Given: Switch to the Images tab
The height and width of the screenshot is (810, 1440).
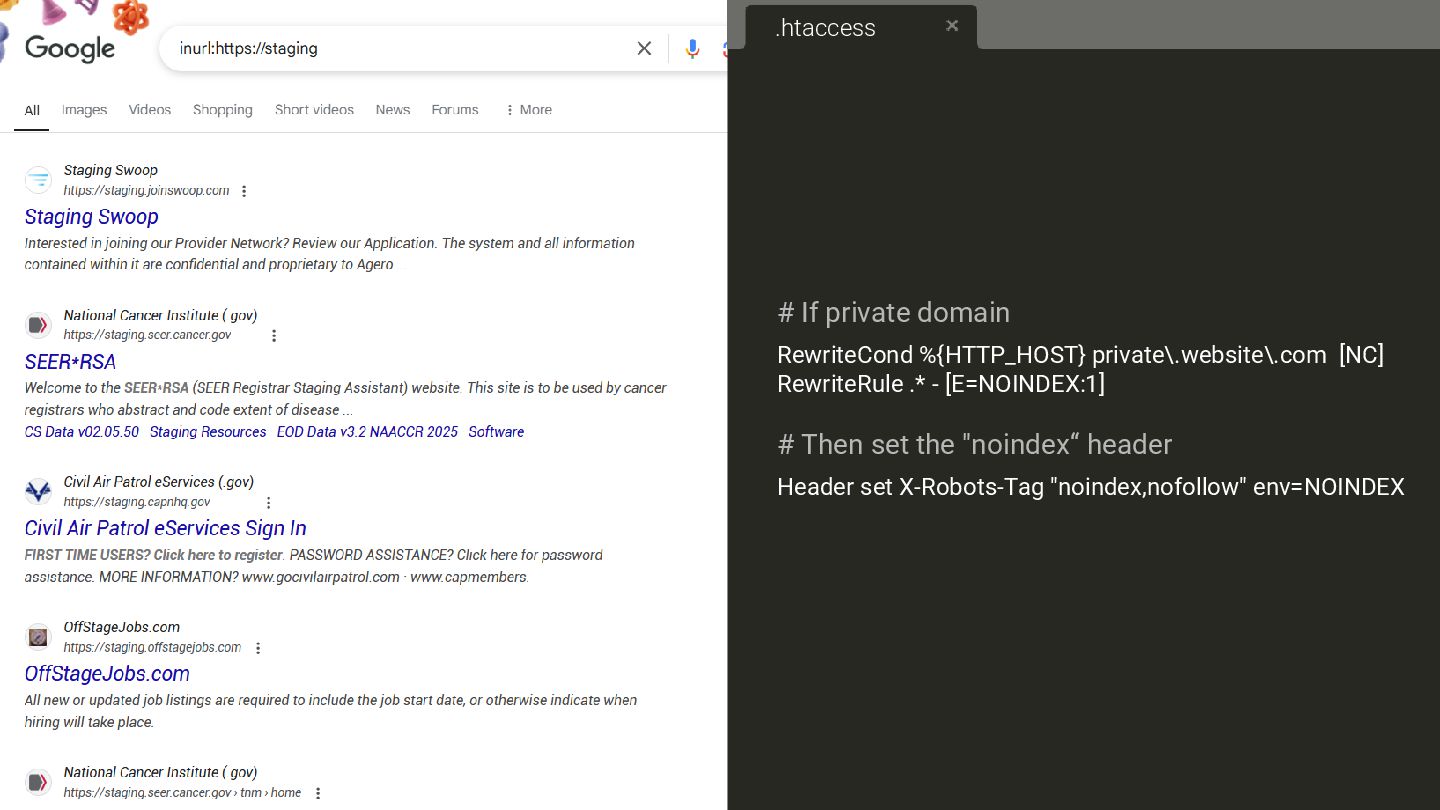Looking at the screenshot, I should 84,110.
